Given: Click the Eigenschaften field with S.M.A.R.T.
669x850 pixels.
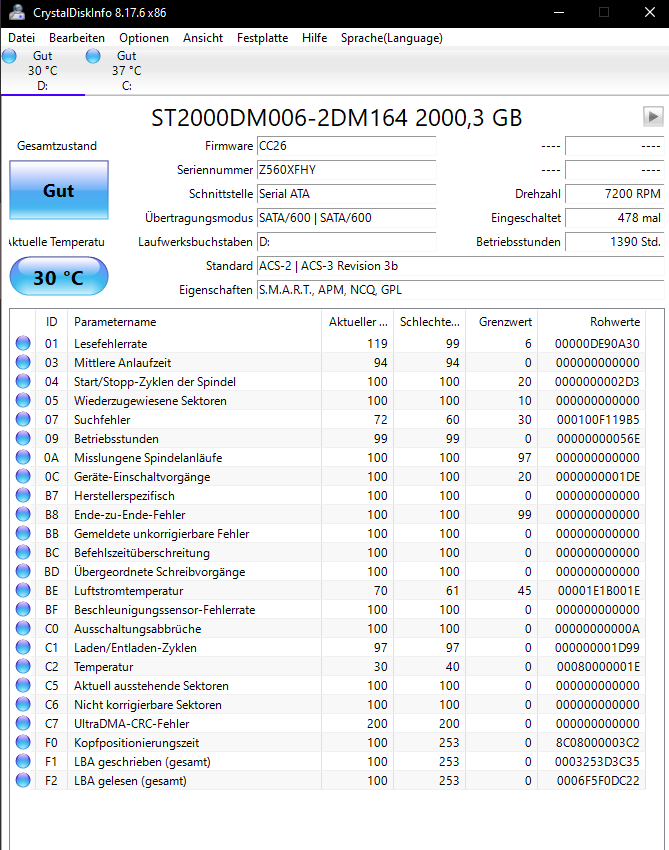Looking at the screenshot, I should [x=460, y=289].
